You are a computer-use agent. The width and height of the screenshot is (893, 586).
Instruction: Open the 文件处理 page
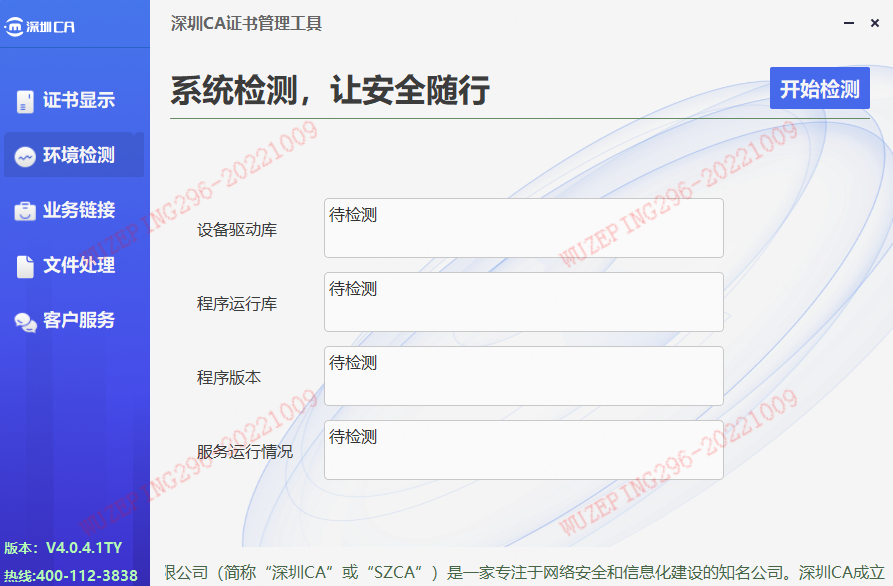(78, 265)
